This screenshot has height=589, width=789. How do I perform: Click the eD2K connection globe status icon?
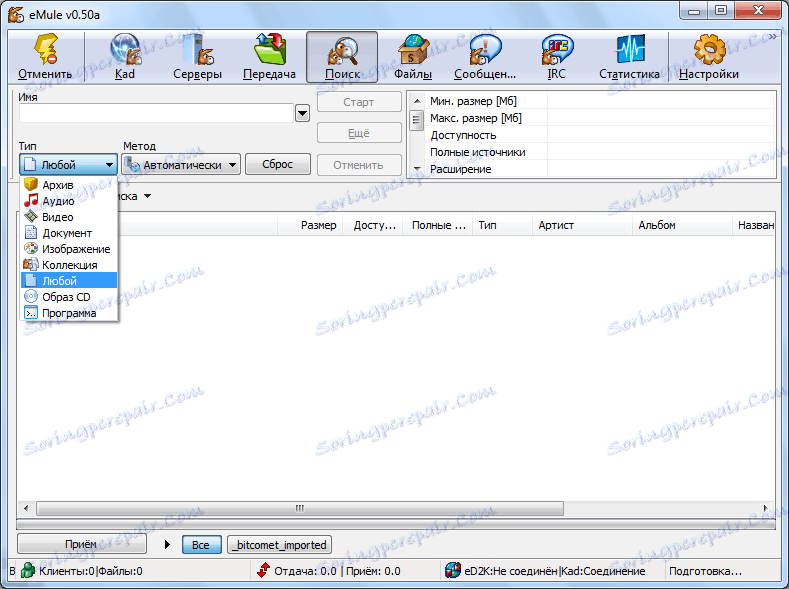[x=453, y=571]
